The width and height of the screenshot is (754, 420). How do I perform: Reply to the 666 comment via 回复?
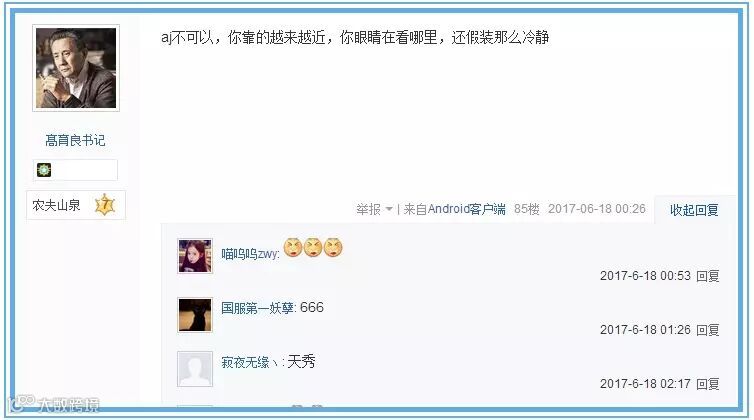[707, 330]
